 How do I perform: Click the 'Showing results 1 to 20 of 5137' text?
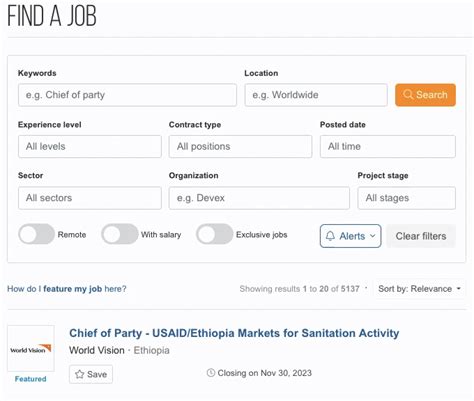click(x=299, y=289)
